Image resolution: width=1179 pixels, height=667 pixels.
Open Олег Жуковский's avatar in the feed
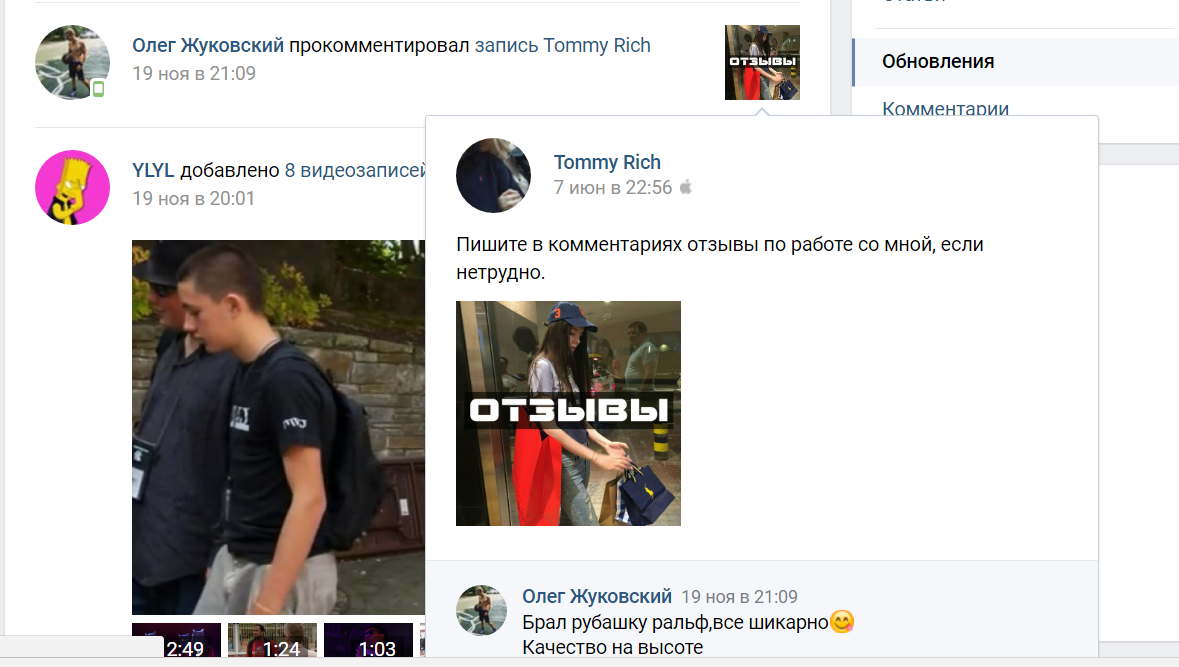72,62
